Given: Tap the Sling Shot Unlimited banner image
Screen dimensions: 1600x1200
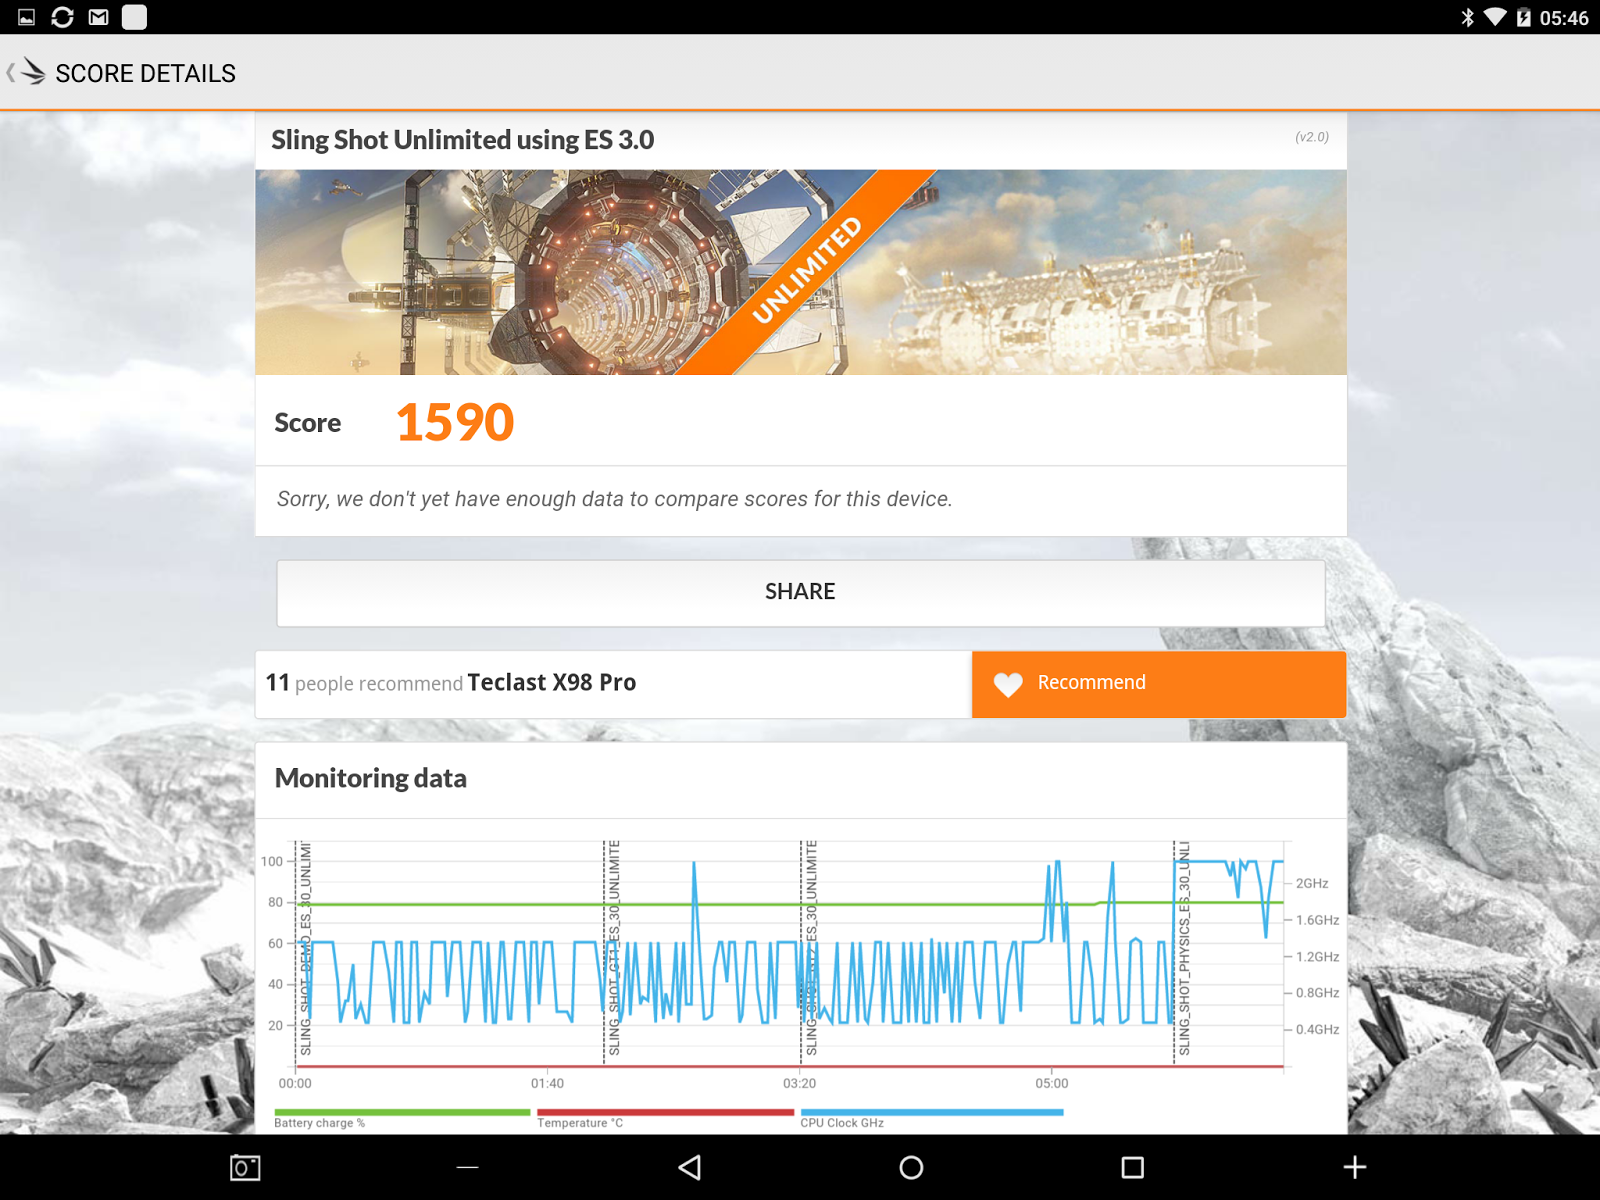Looking at the screenshot, I should click(801, 272).
